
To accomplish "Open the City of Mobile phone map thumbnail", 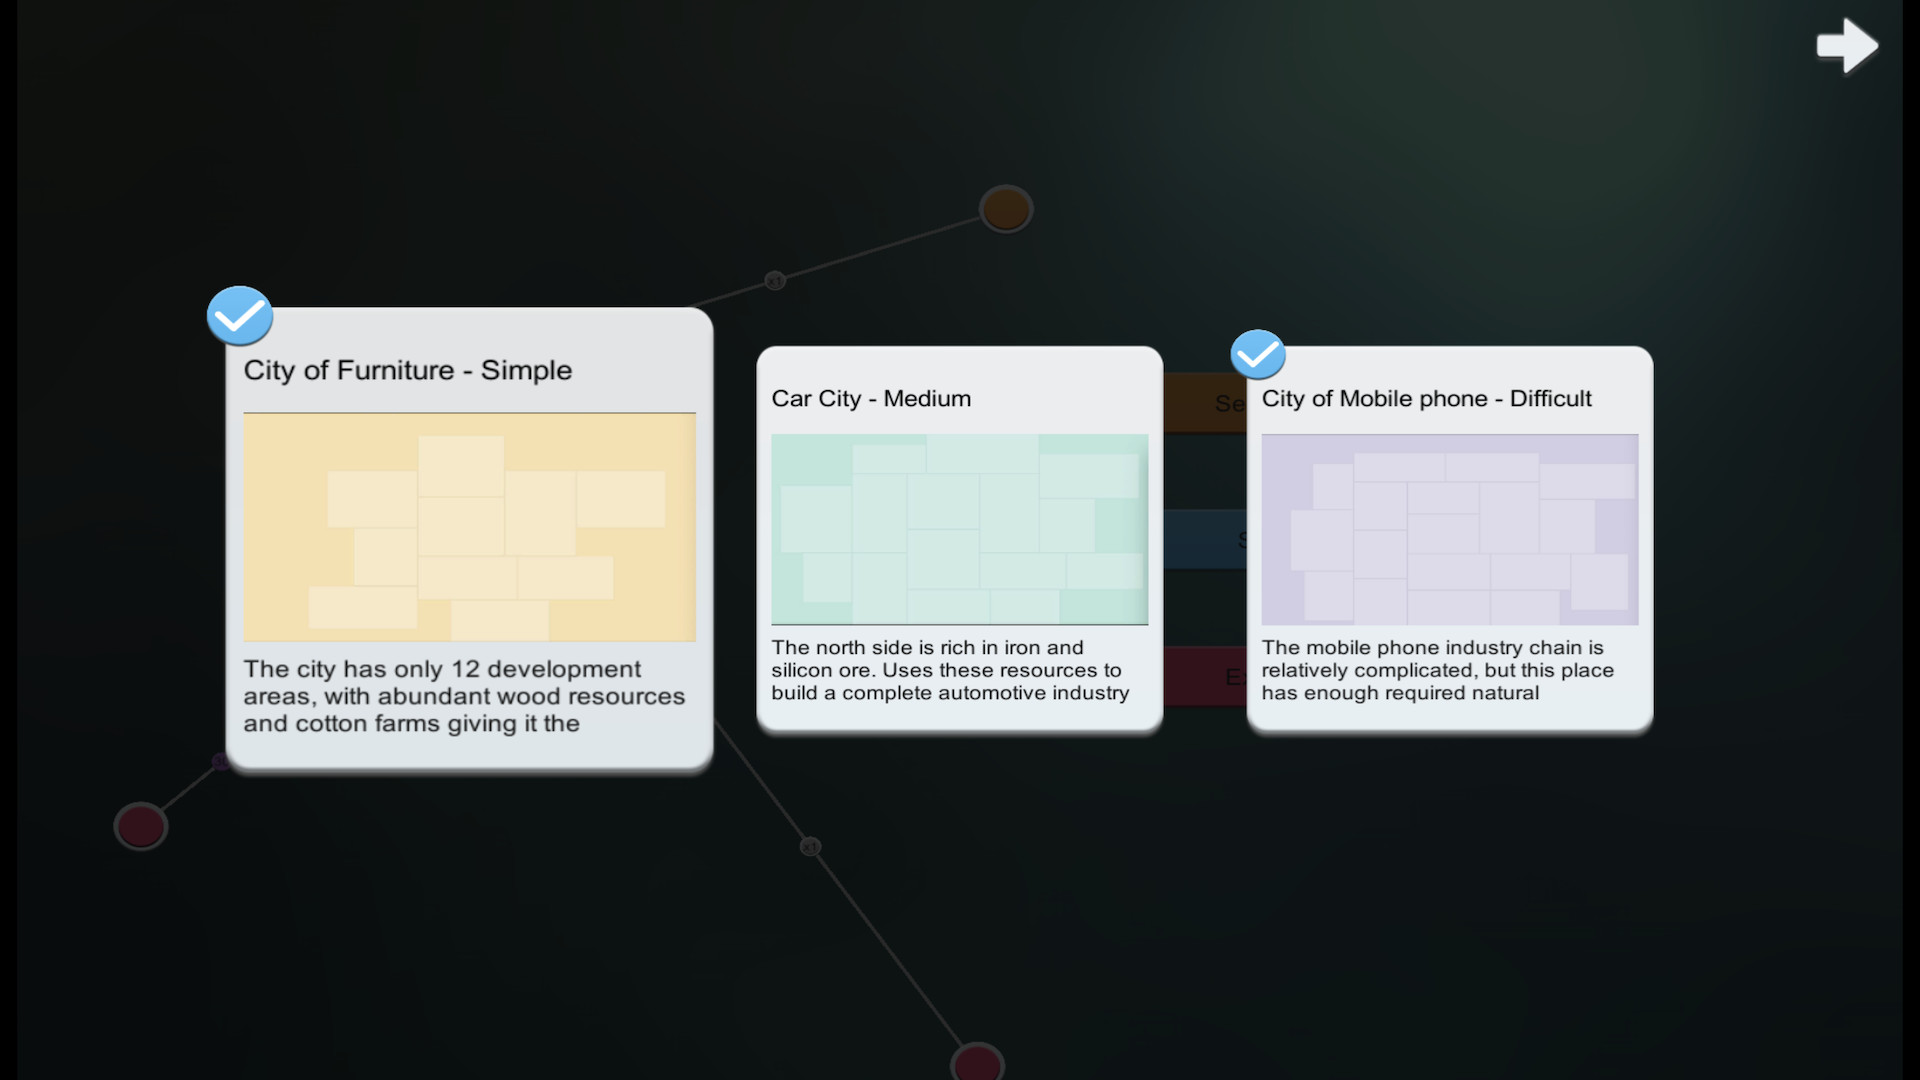I will (x=1450, y=529).
